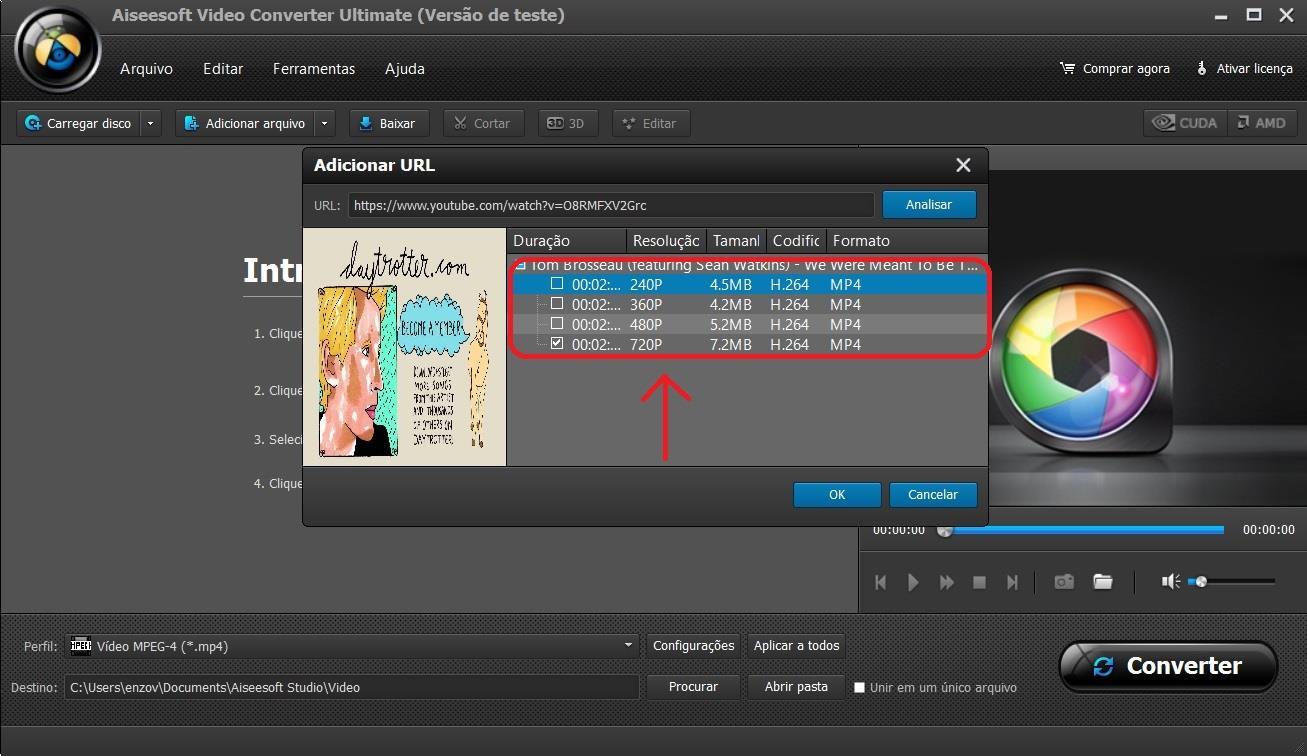
Task: Open the Adicionar arquivo dropdown arrow
Action: click(x=324, y=122)
